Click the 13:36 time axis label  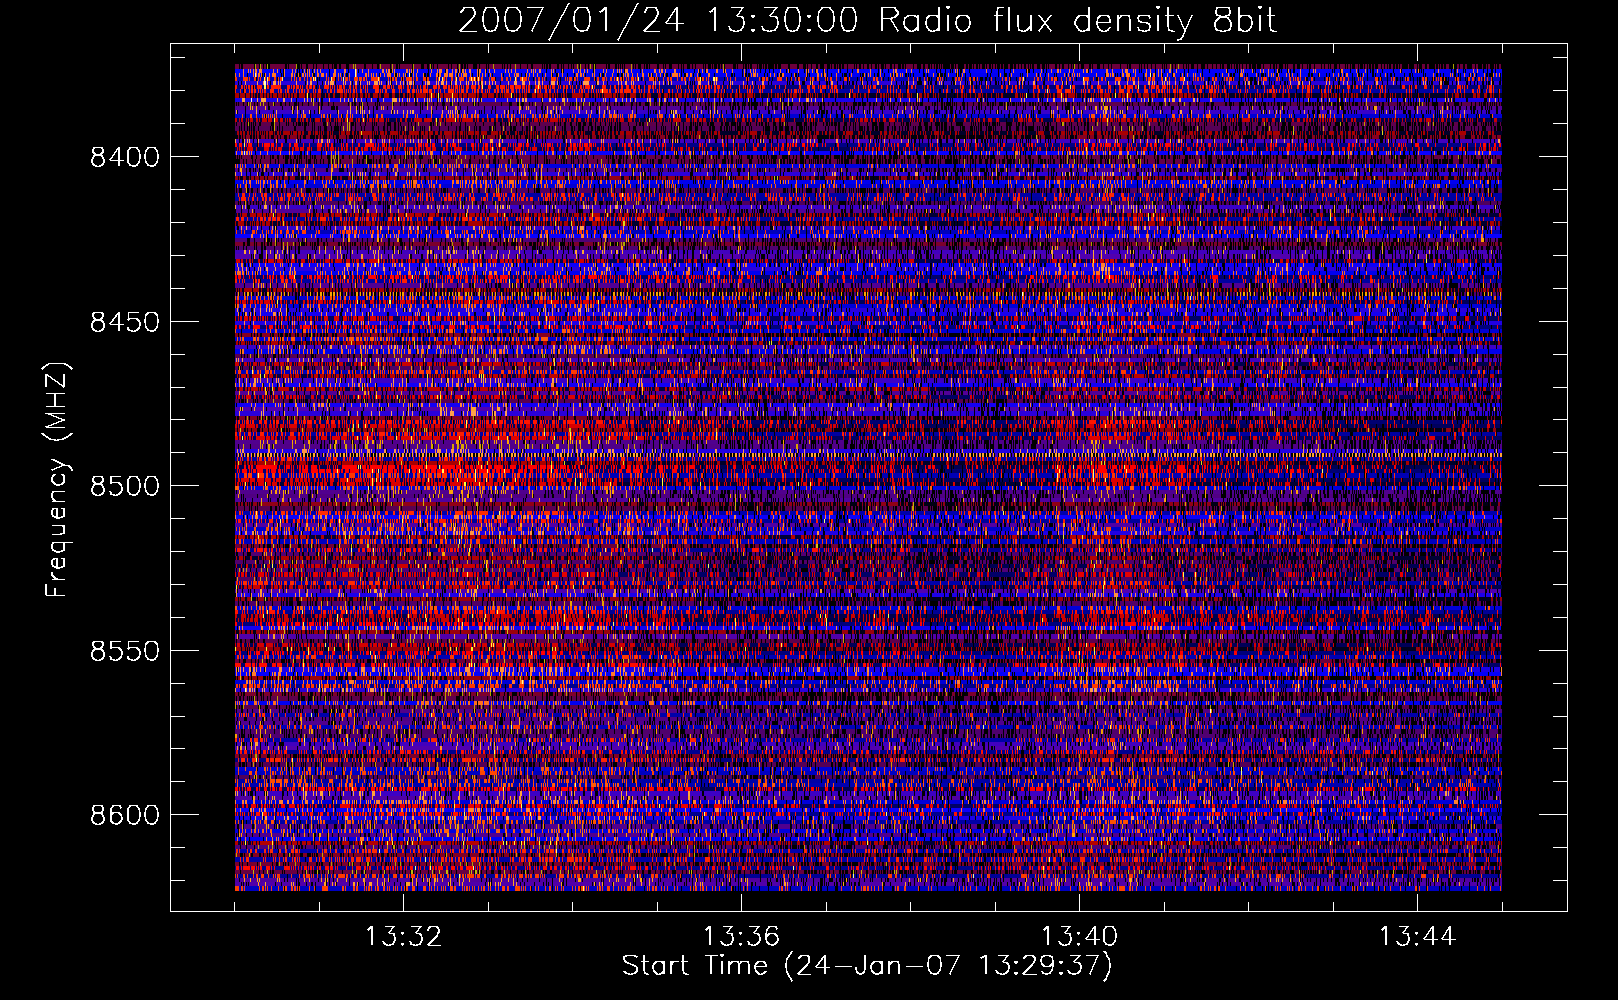[741, 937]
